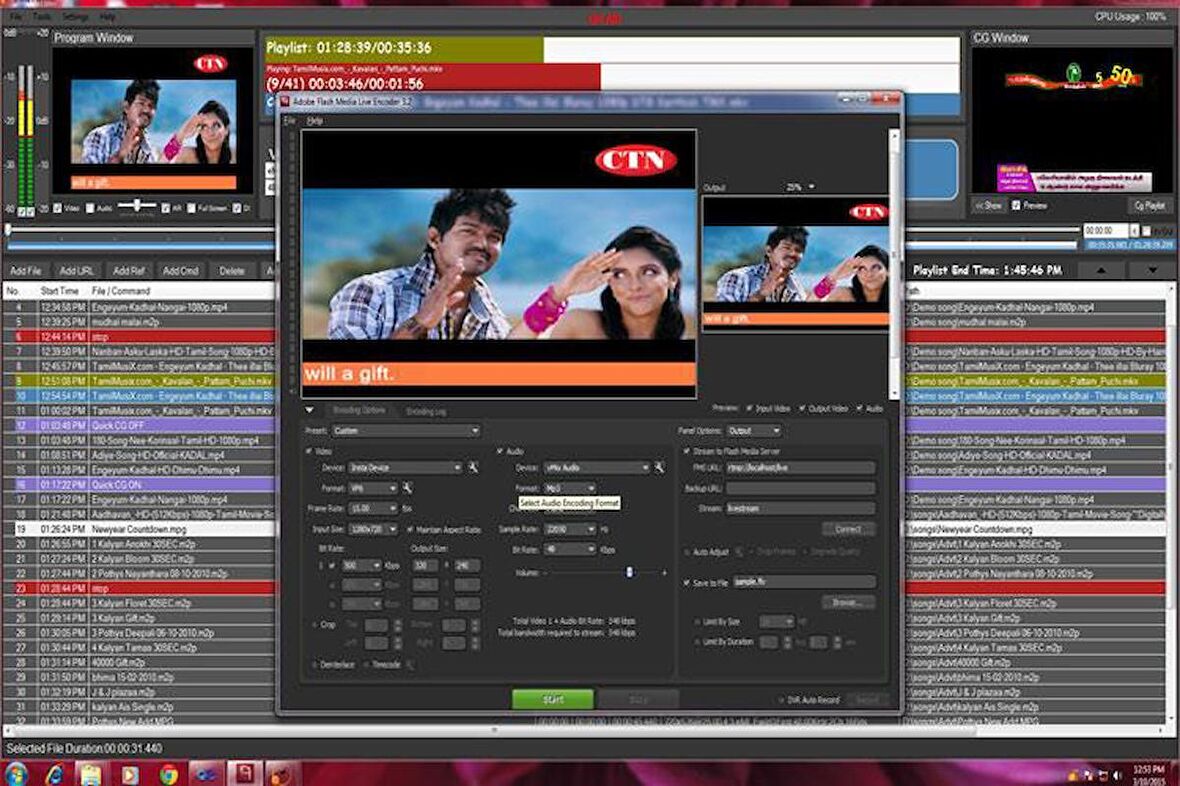Move playlist item down arrow

[x=1152, y=270]
